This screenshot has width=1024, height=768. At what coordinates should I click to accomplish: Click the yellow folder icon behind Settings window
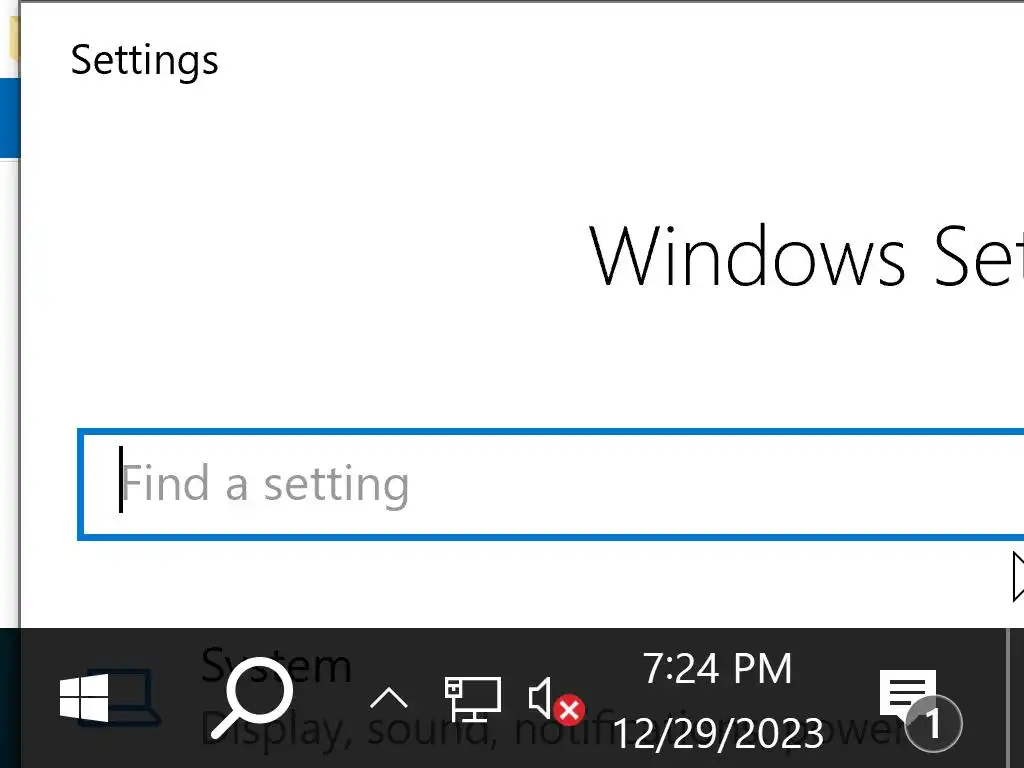click(12, 38)
